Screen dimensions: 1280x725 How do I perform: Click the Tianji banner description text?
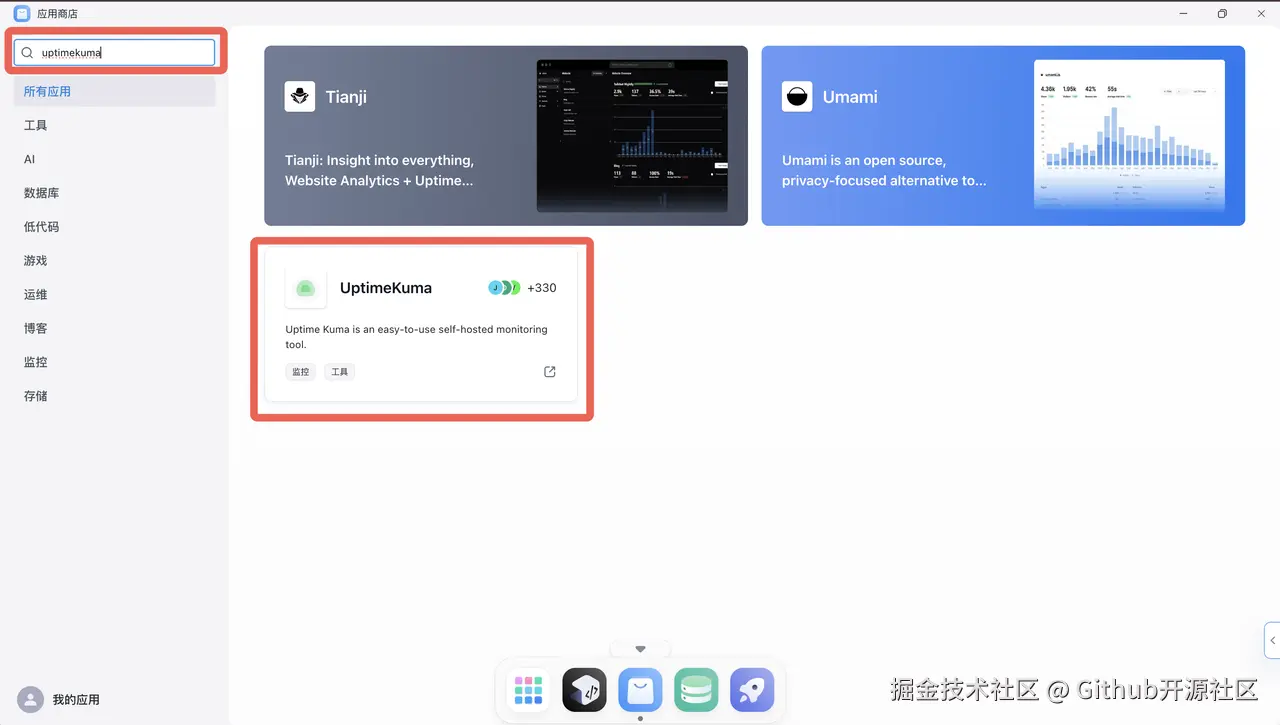pyautogui.click(x=380, y=170)
